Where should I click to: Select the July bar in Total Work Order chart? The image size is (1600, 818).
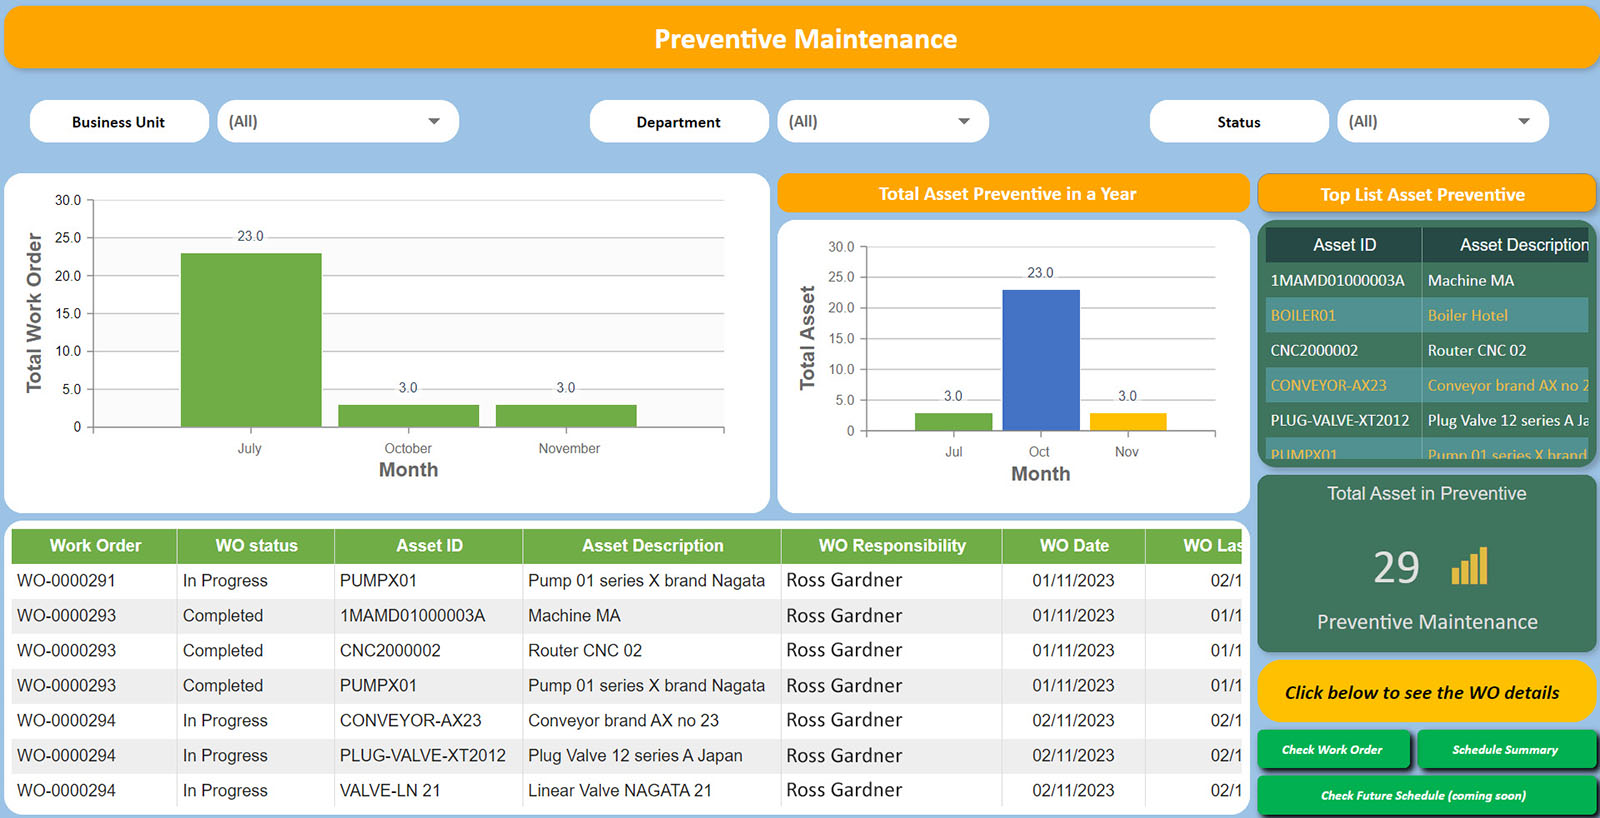tap(251, 340)
